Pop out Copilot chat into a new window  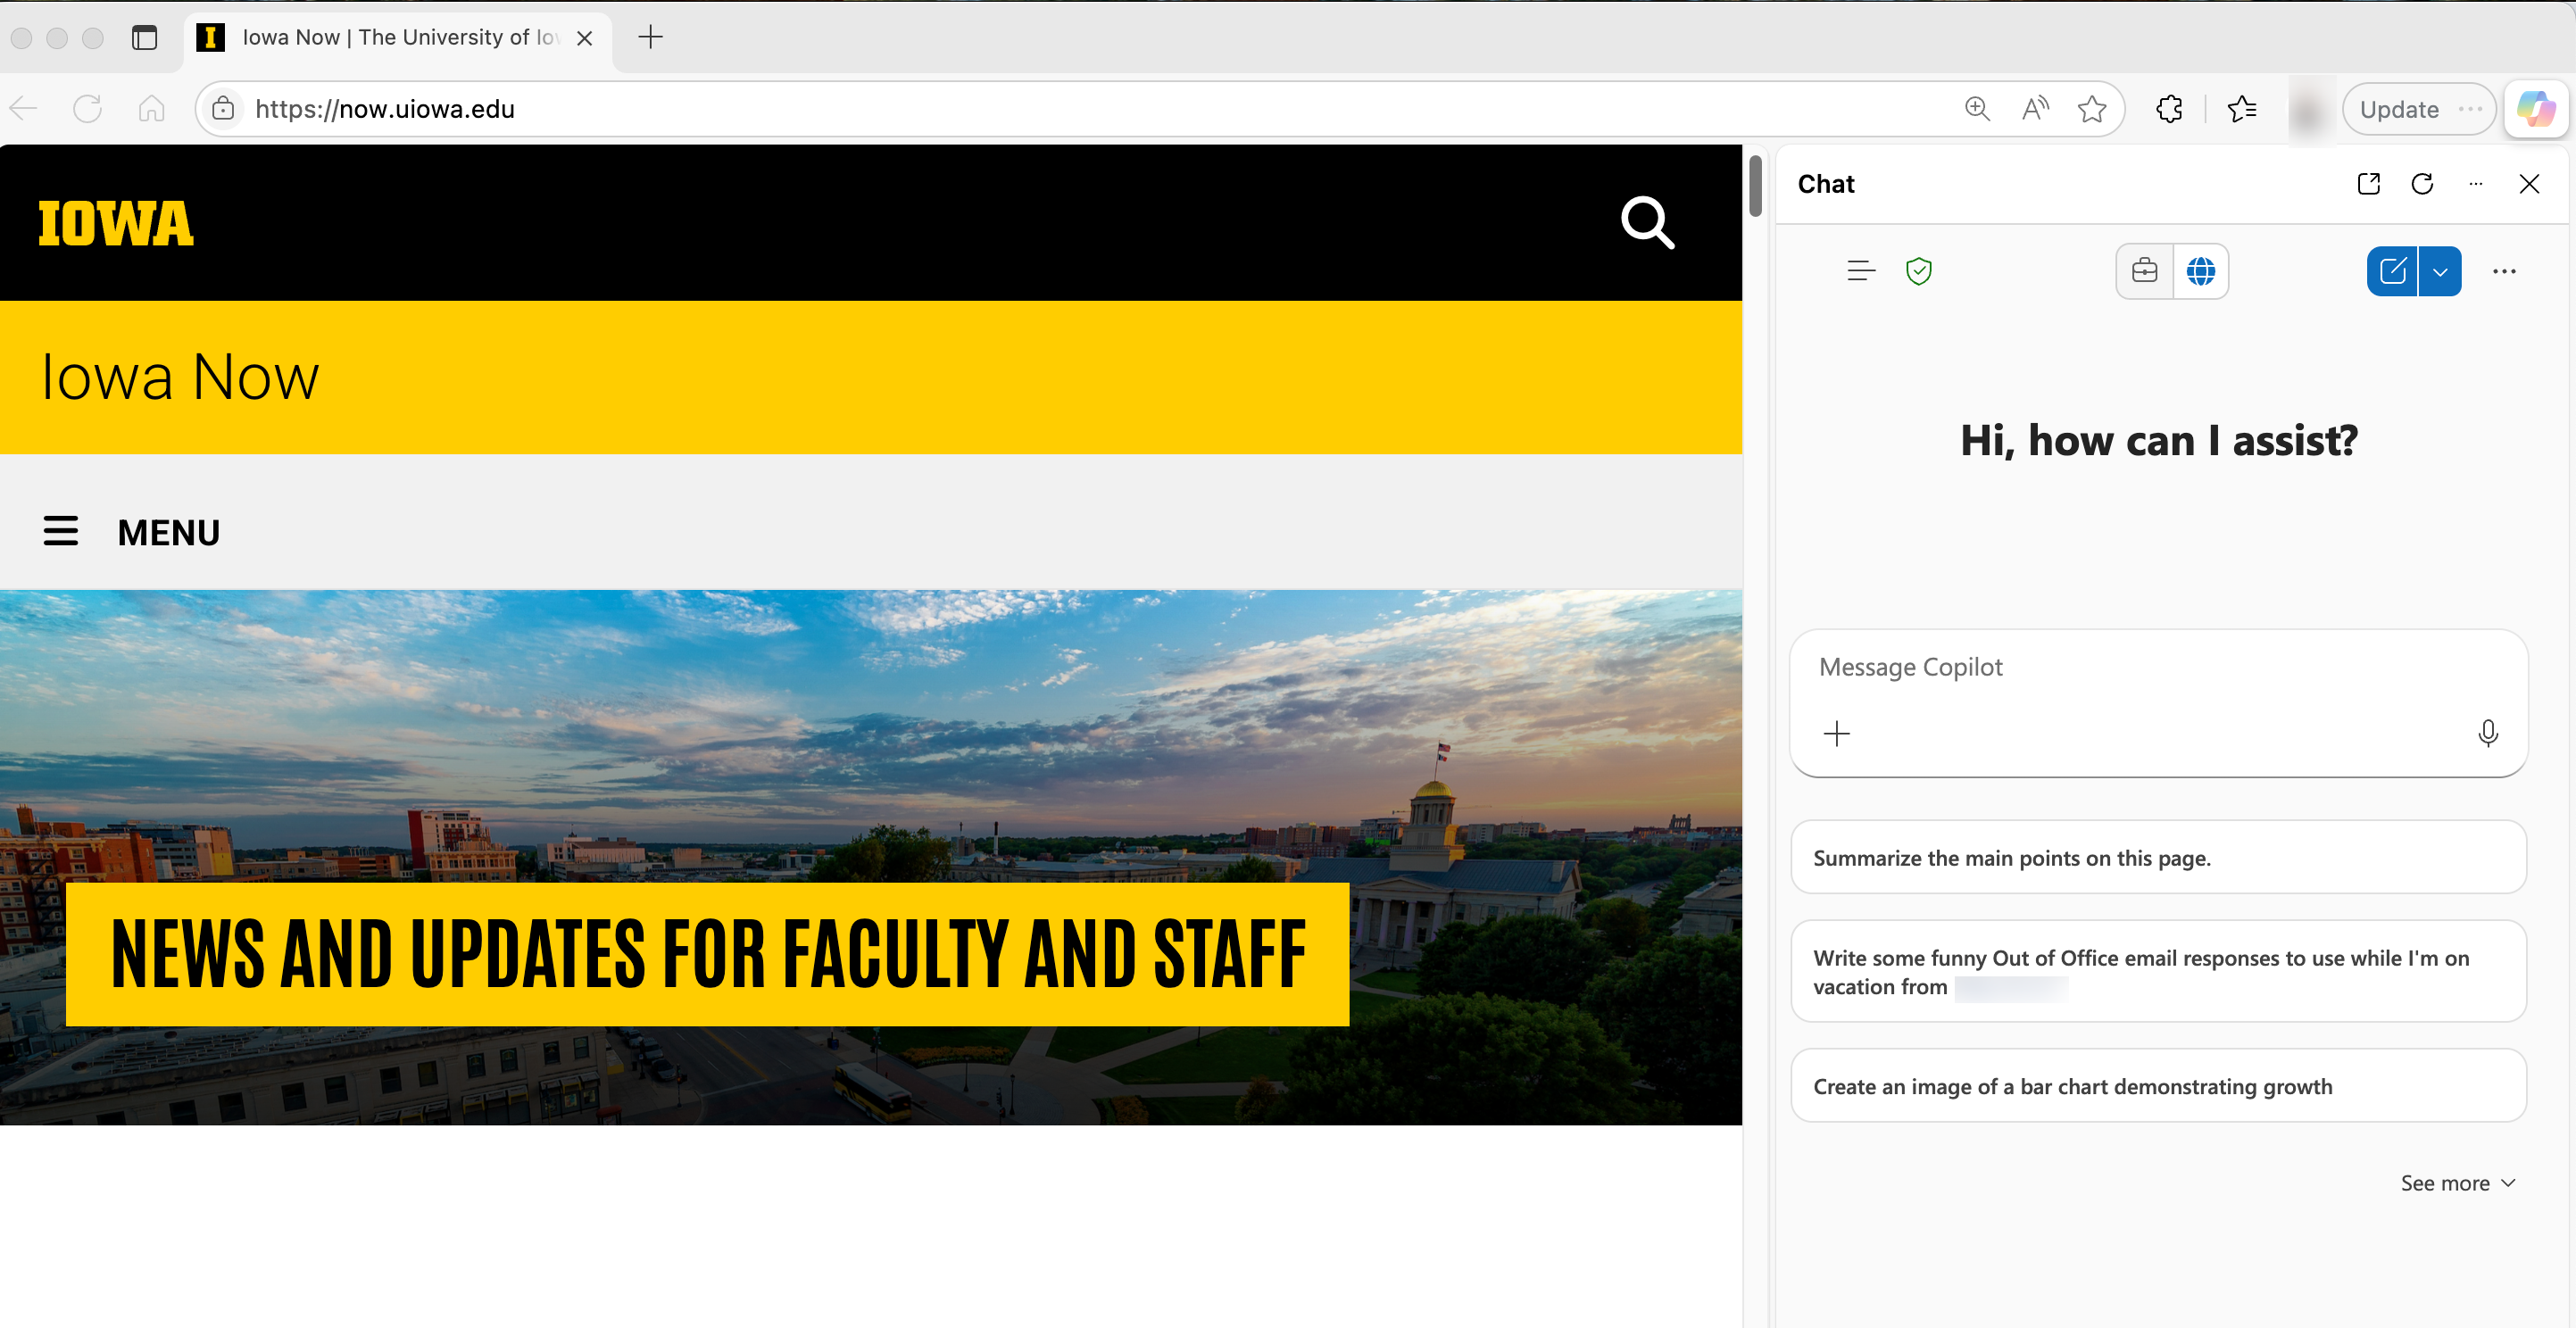click(x=2367, y=183)
